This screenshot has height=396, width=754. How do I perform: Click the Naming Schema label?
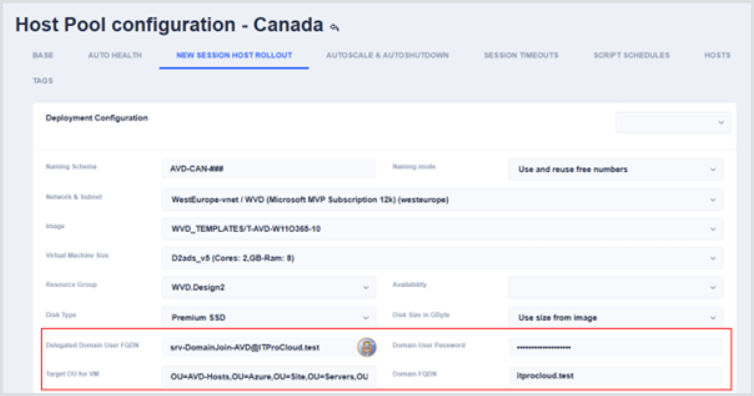click(71, 167)
